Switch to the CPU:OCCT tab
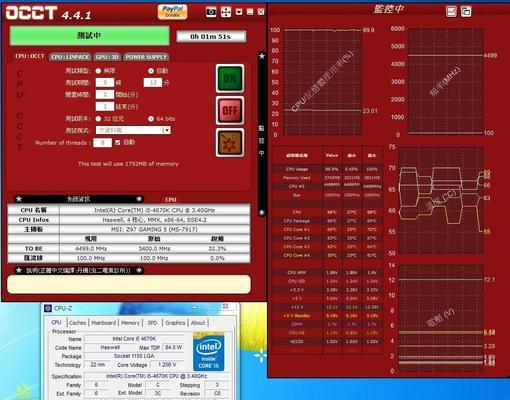Screen dimensions: 510x400 30,56
